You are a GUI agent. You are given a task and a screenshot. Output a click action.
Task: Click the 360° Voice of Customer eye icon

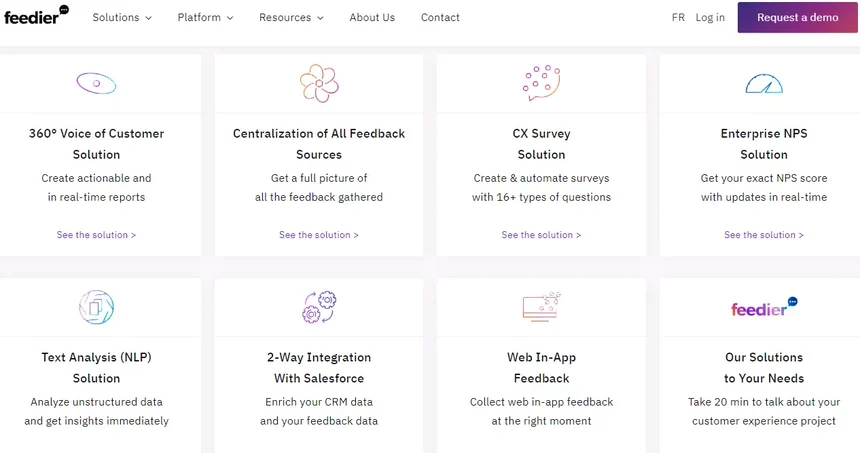click(96, 83)
